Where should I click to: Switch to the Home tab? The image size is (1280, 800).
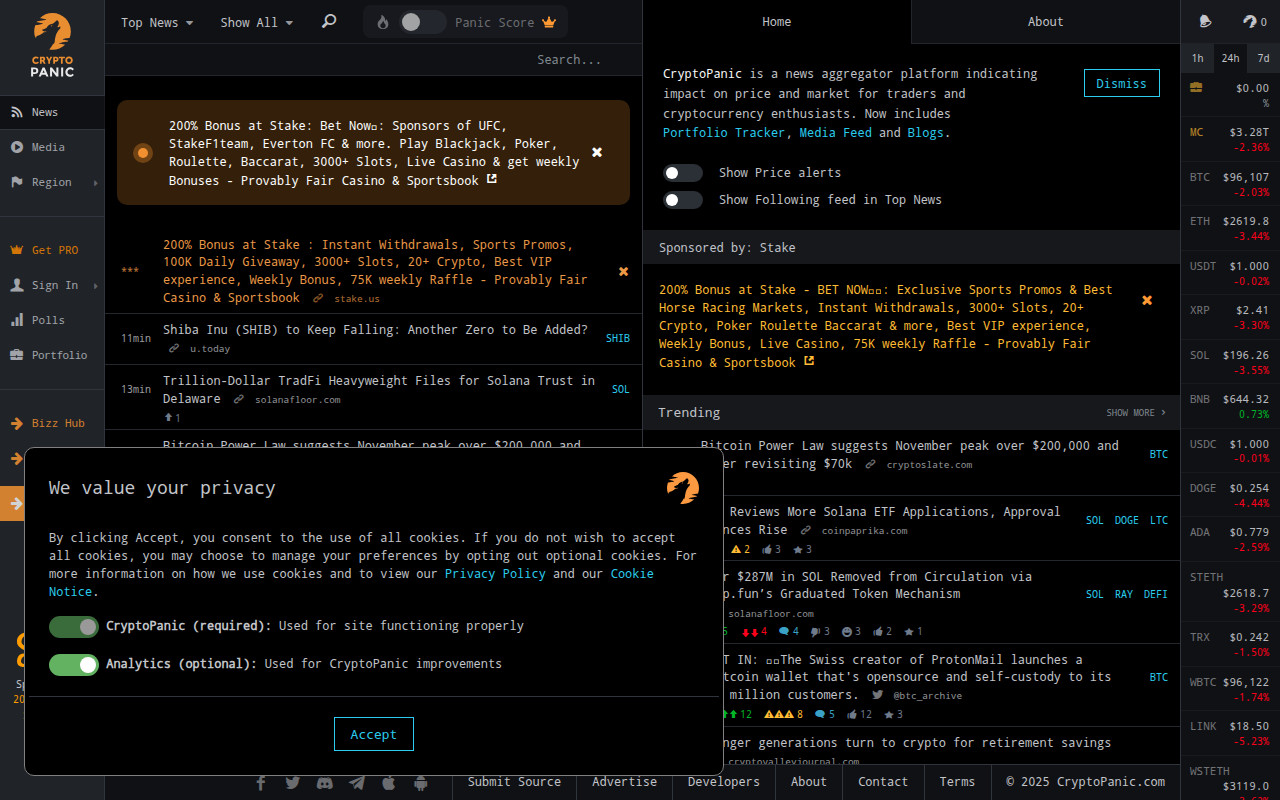point(776,22)
